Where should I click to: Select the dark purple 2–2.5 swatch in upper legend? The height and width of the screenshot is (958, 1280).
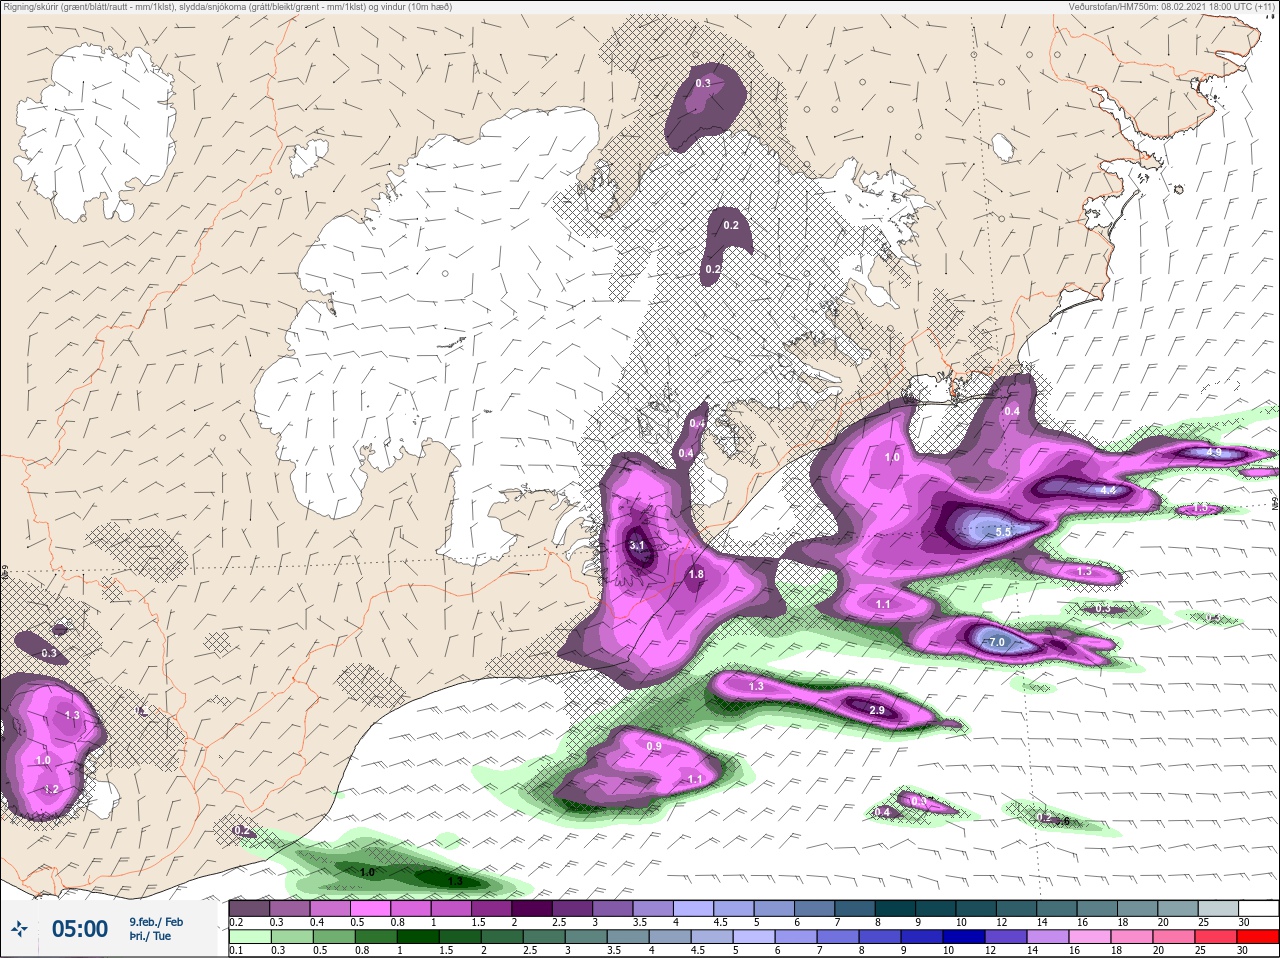(530, 908)
